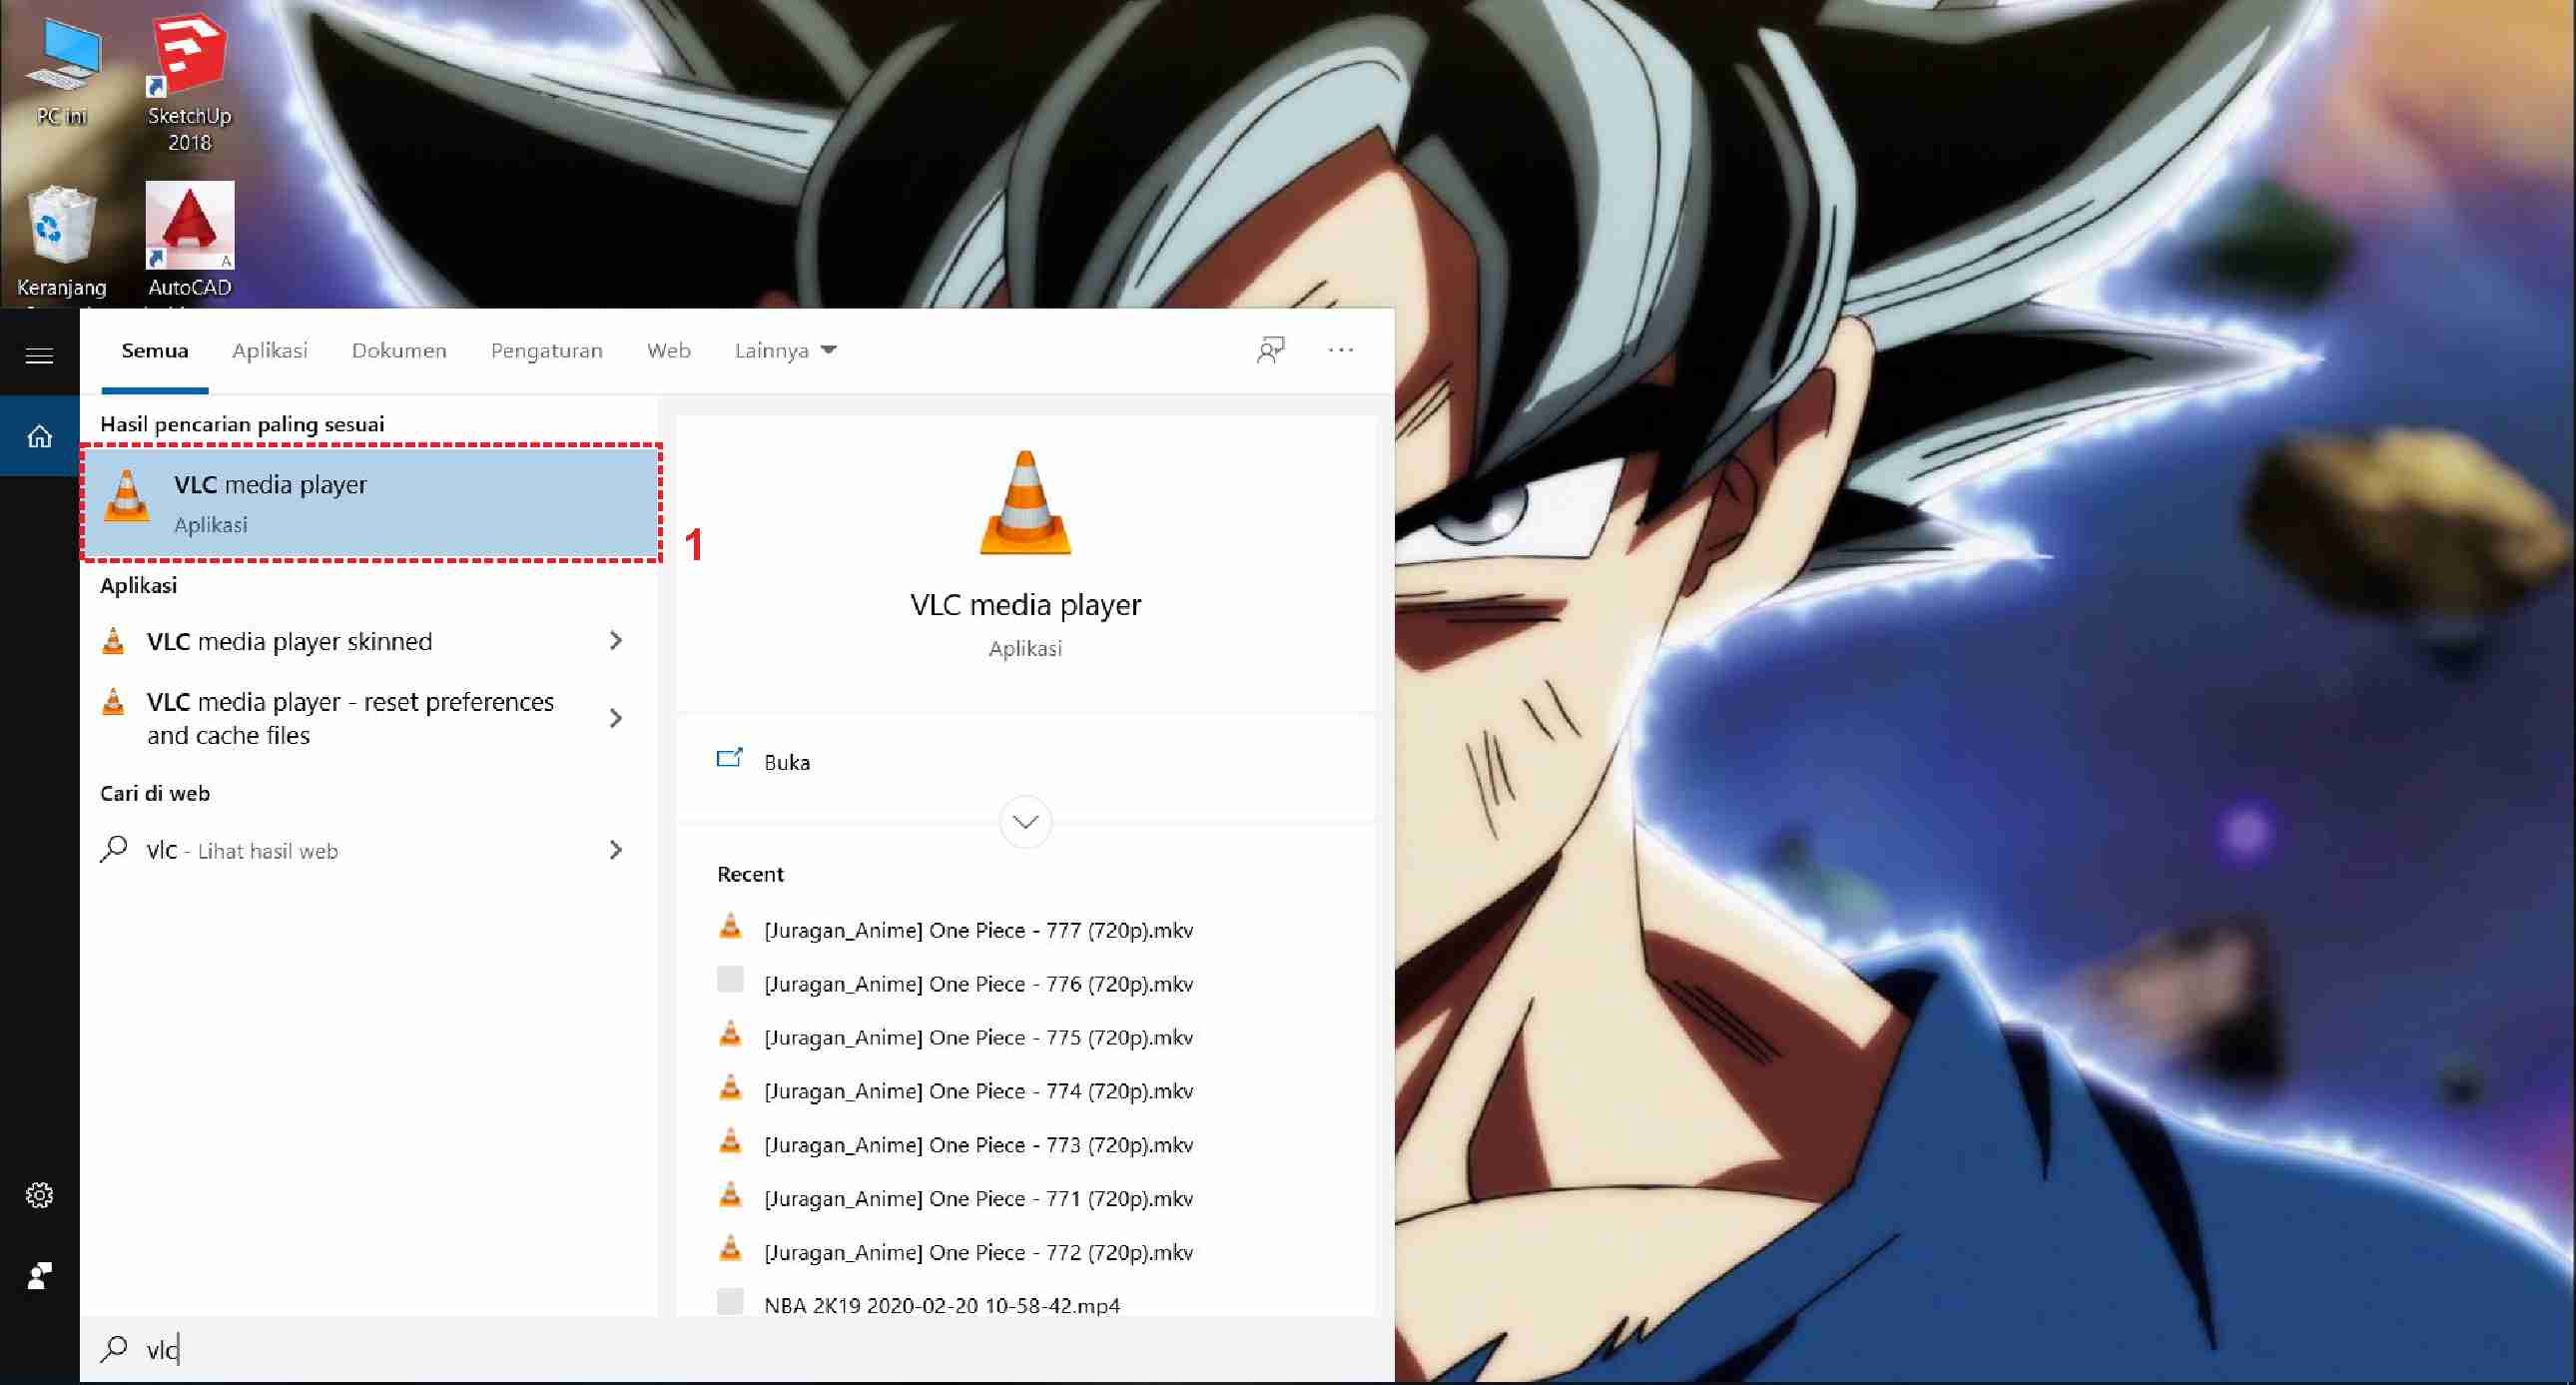
Task: Switch to the Aplikasi tab
Action: tap(269, 350)
